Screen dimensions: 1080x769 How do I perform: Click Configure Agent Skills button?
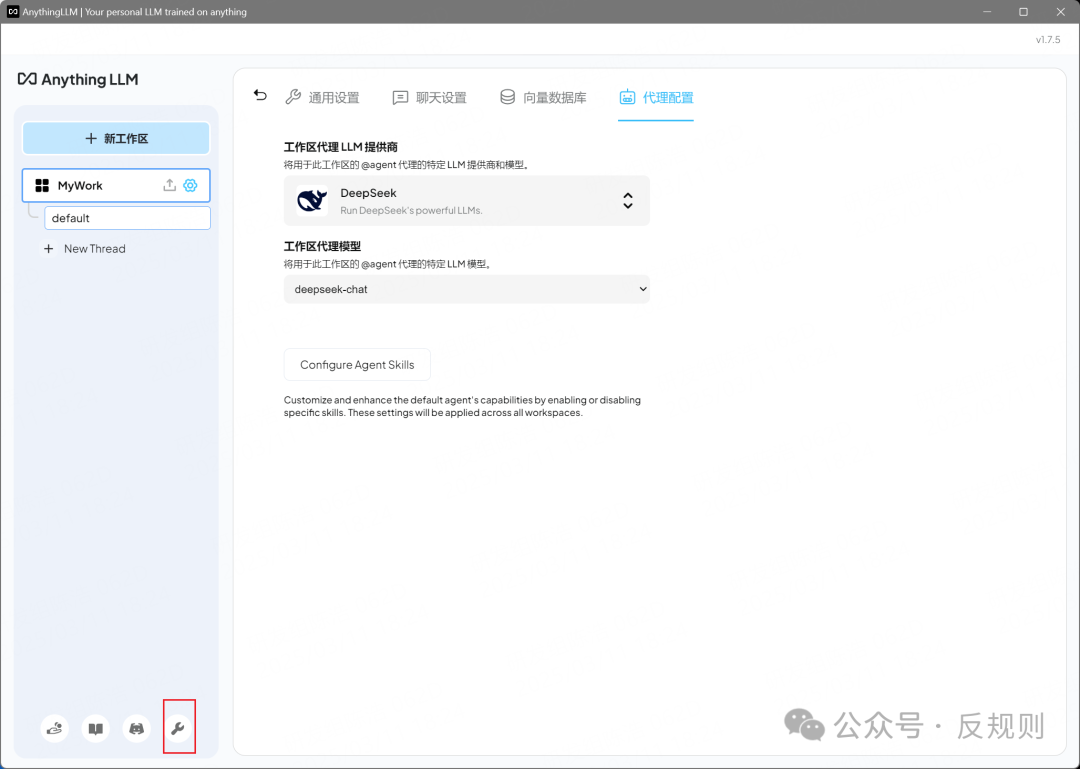pos(357,365)
